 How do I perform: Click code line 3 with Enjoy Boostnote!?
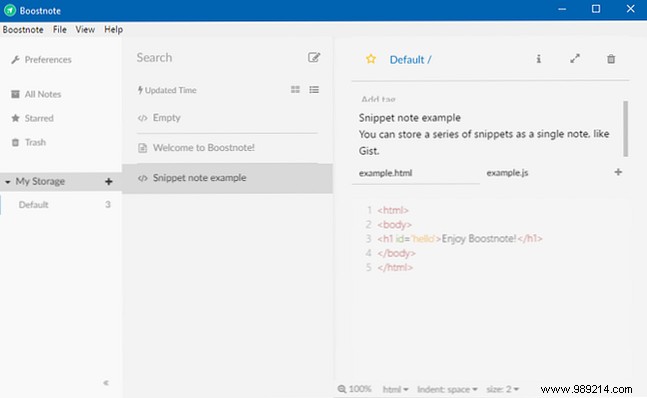[459, 239]
